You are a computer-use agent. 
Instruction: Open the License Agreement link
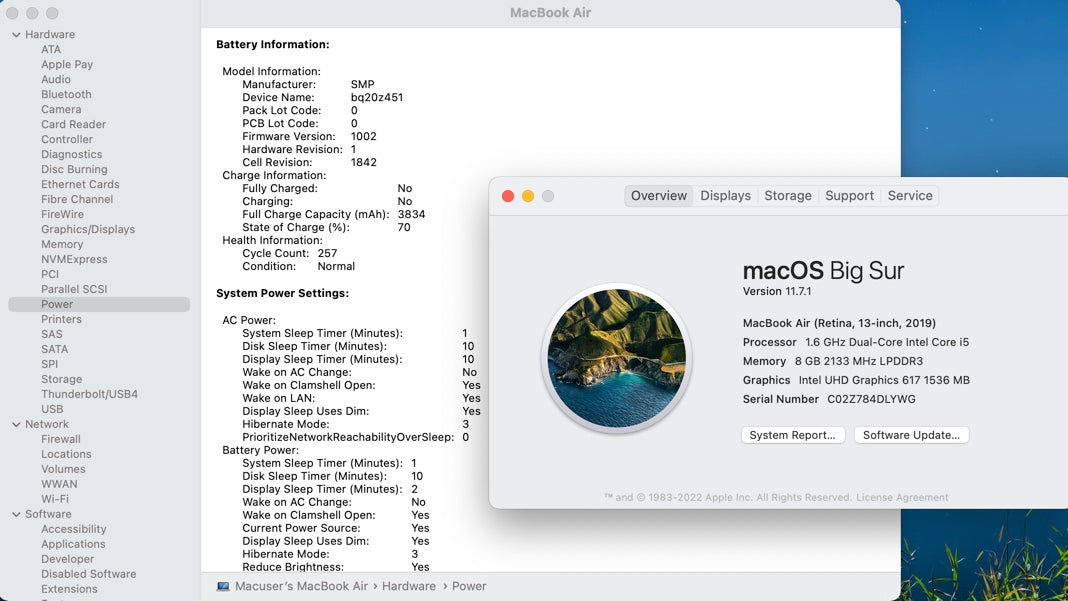(x=902, y=498)
